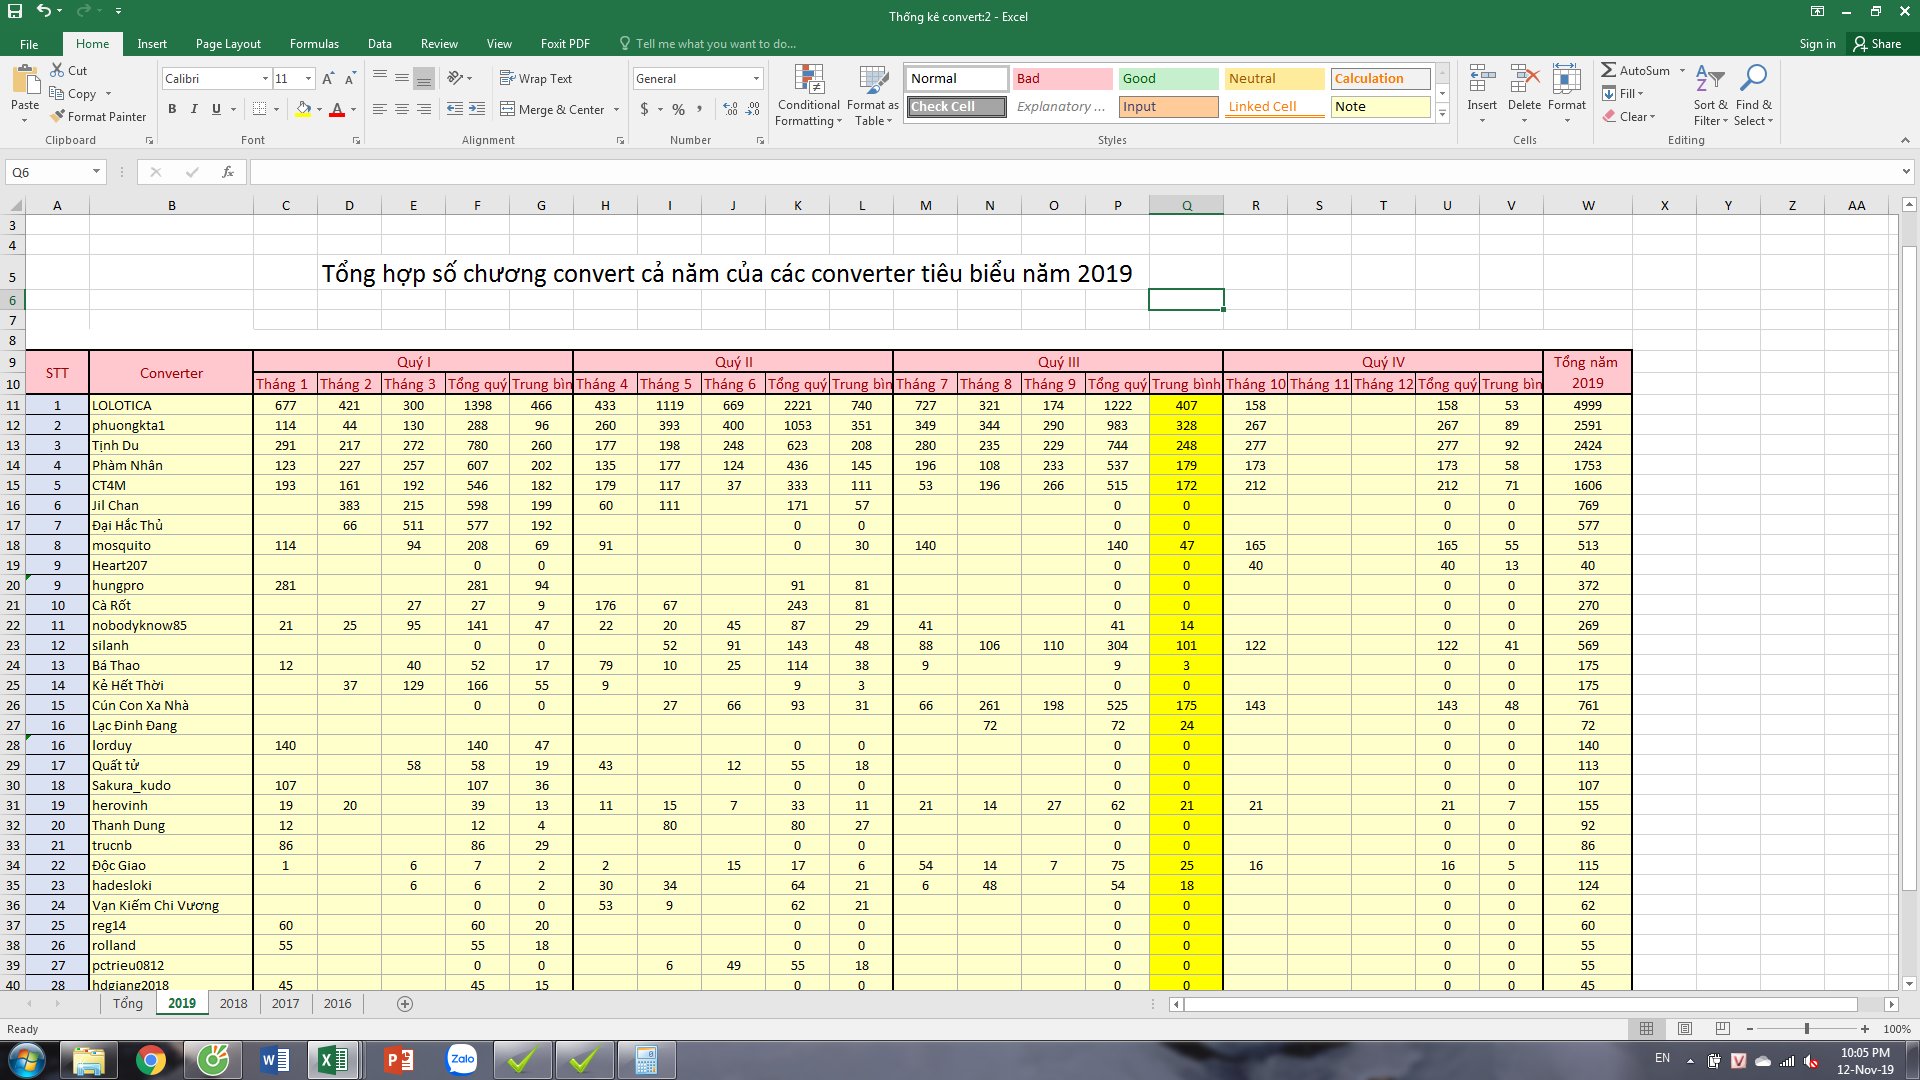This screenshot has height=1080, width=1920.
Task: Switch to the 2018 sheet tab
Action: pyautogui.click(x=233, y=1003)
